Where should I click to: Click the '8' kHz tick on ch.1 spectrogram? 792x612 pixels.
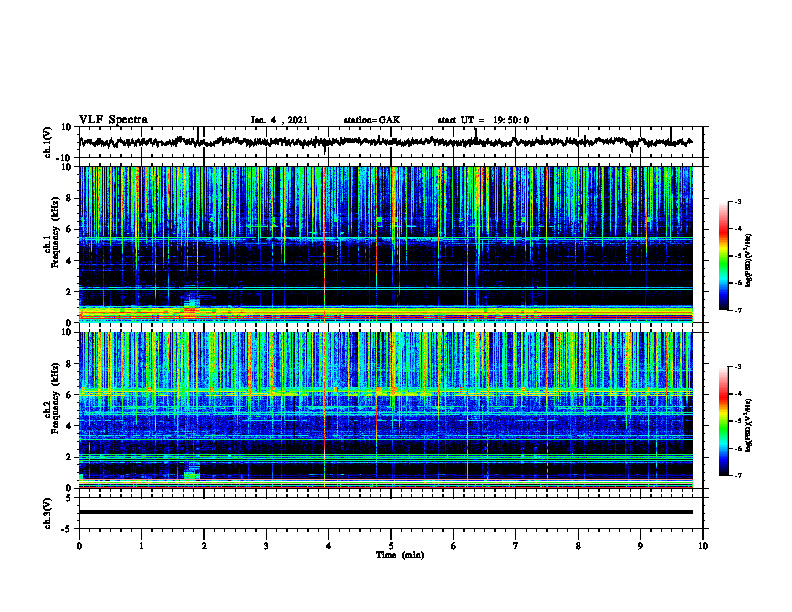(x=69, y=198)
